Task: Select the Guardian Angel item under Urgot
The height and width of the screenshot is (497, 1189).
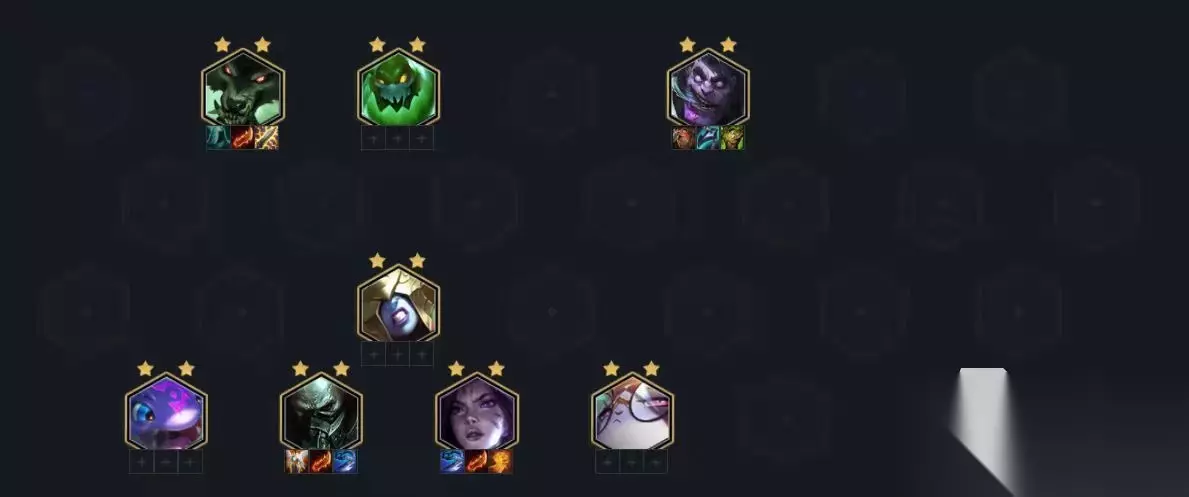Action: point(296,461)
